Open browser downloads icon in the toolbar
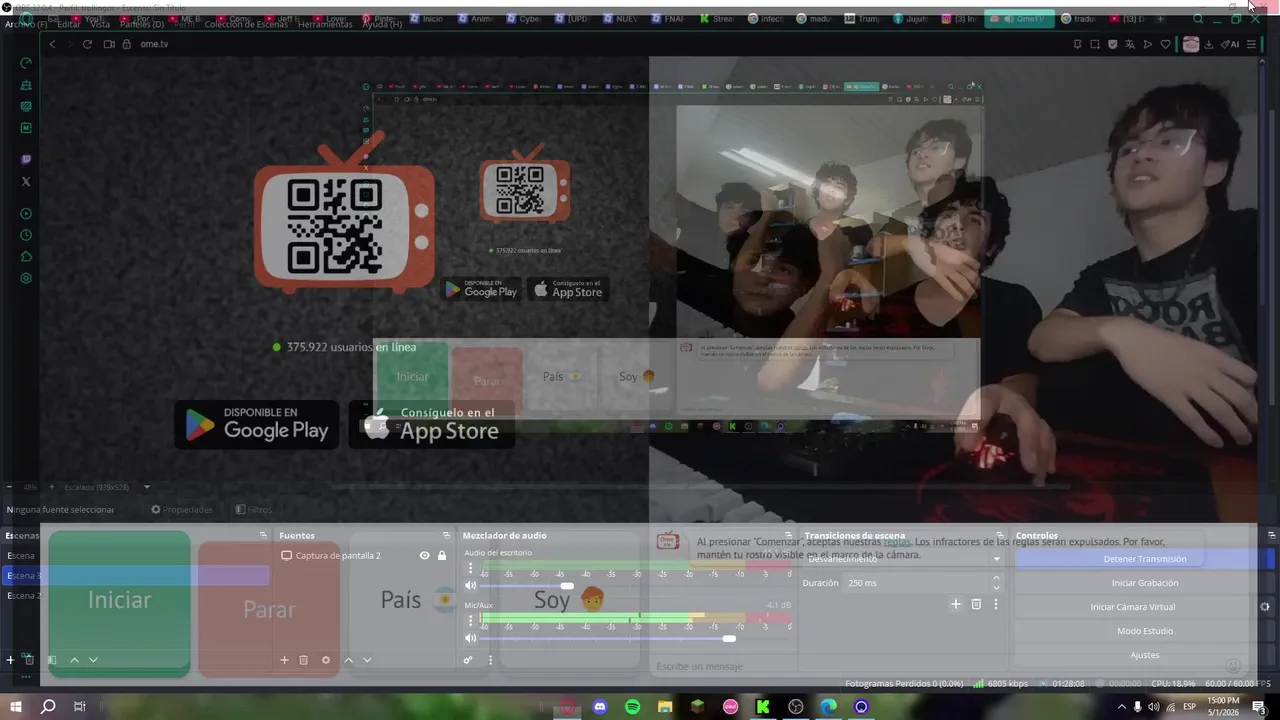This screenshot has height=720, width=1280. click(x=1208, y=44)
